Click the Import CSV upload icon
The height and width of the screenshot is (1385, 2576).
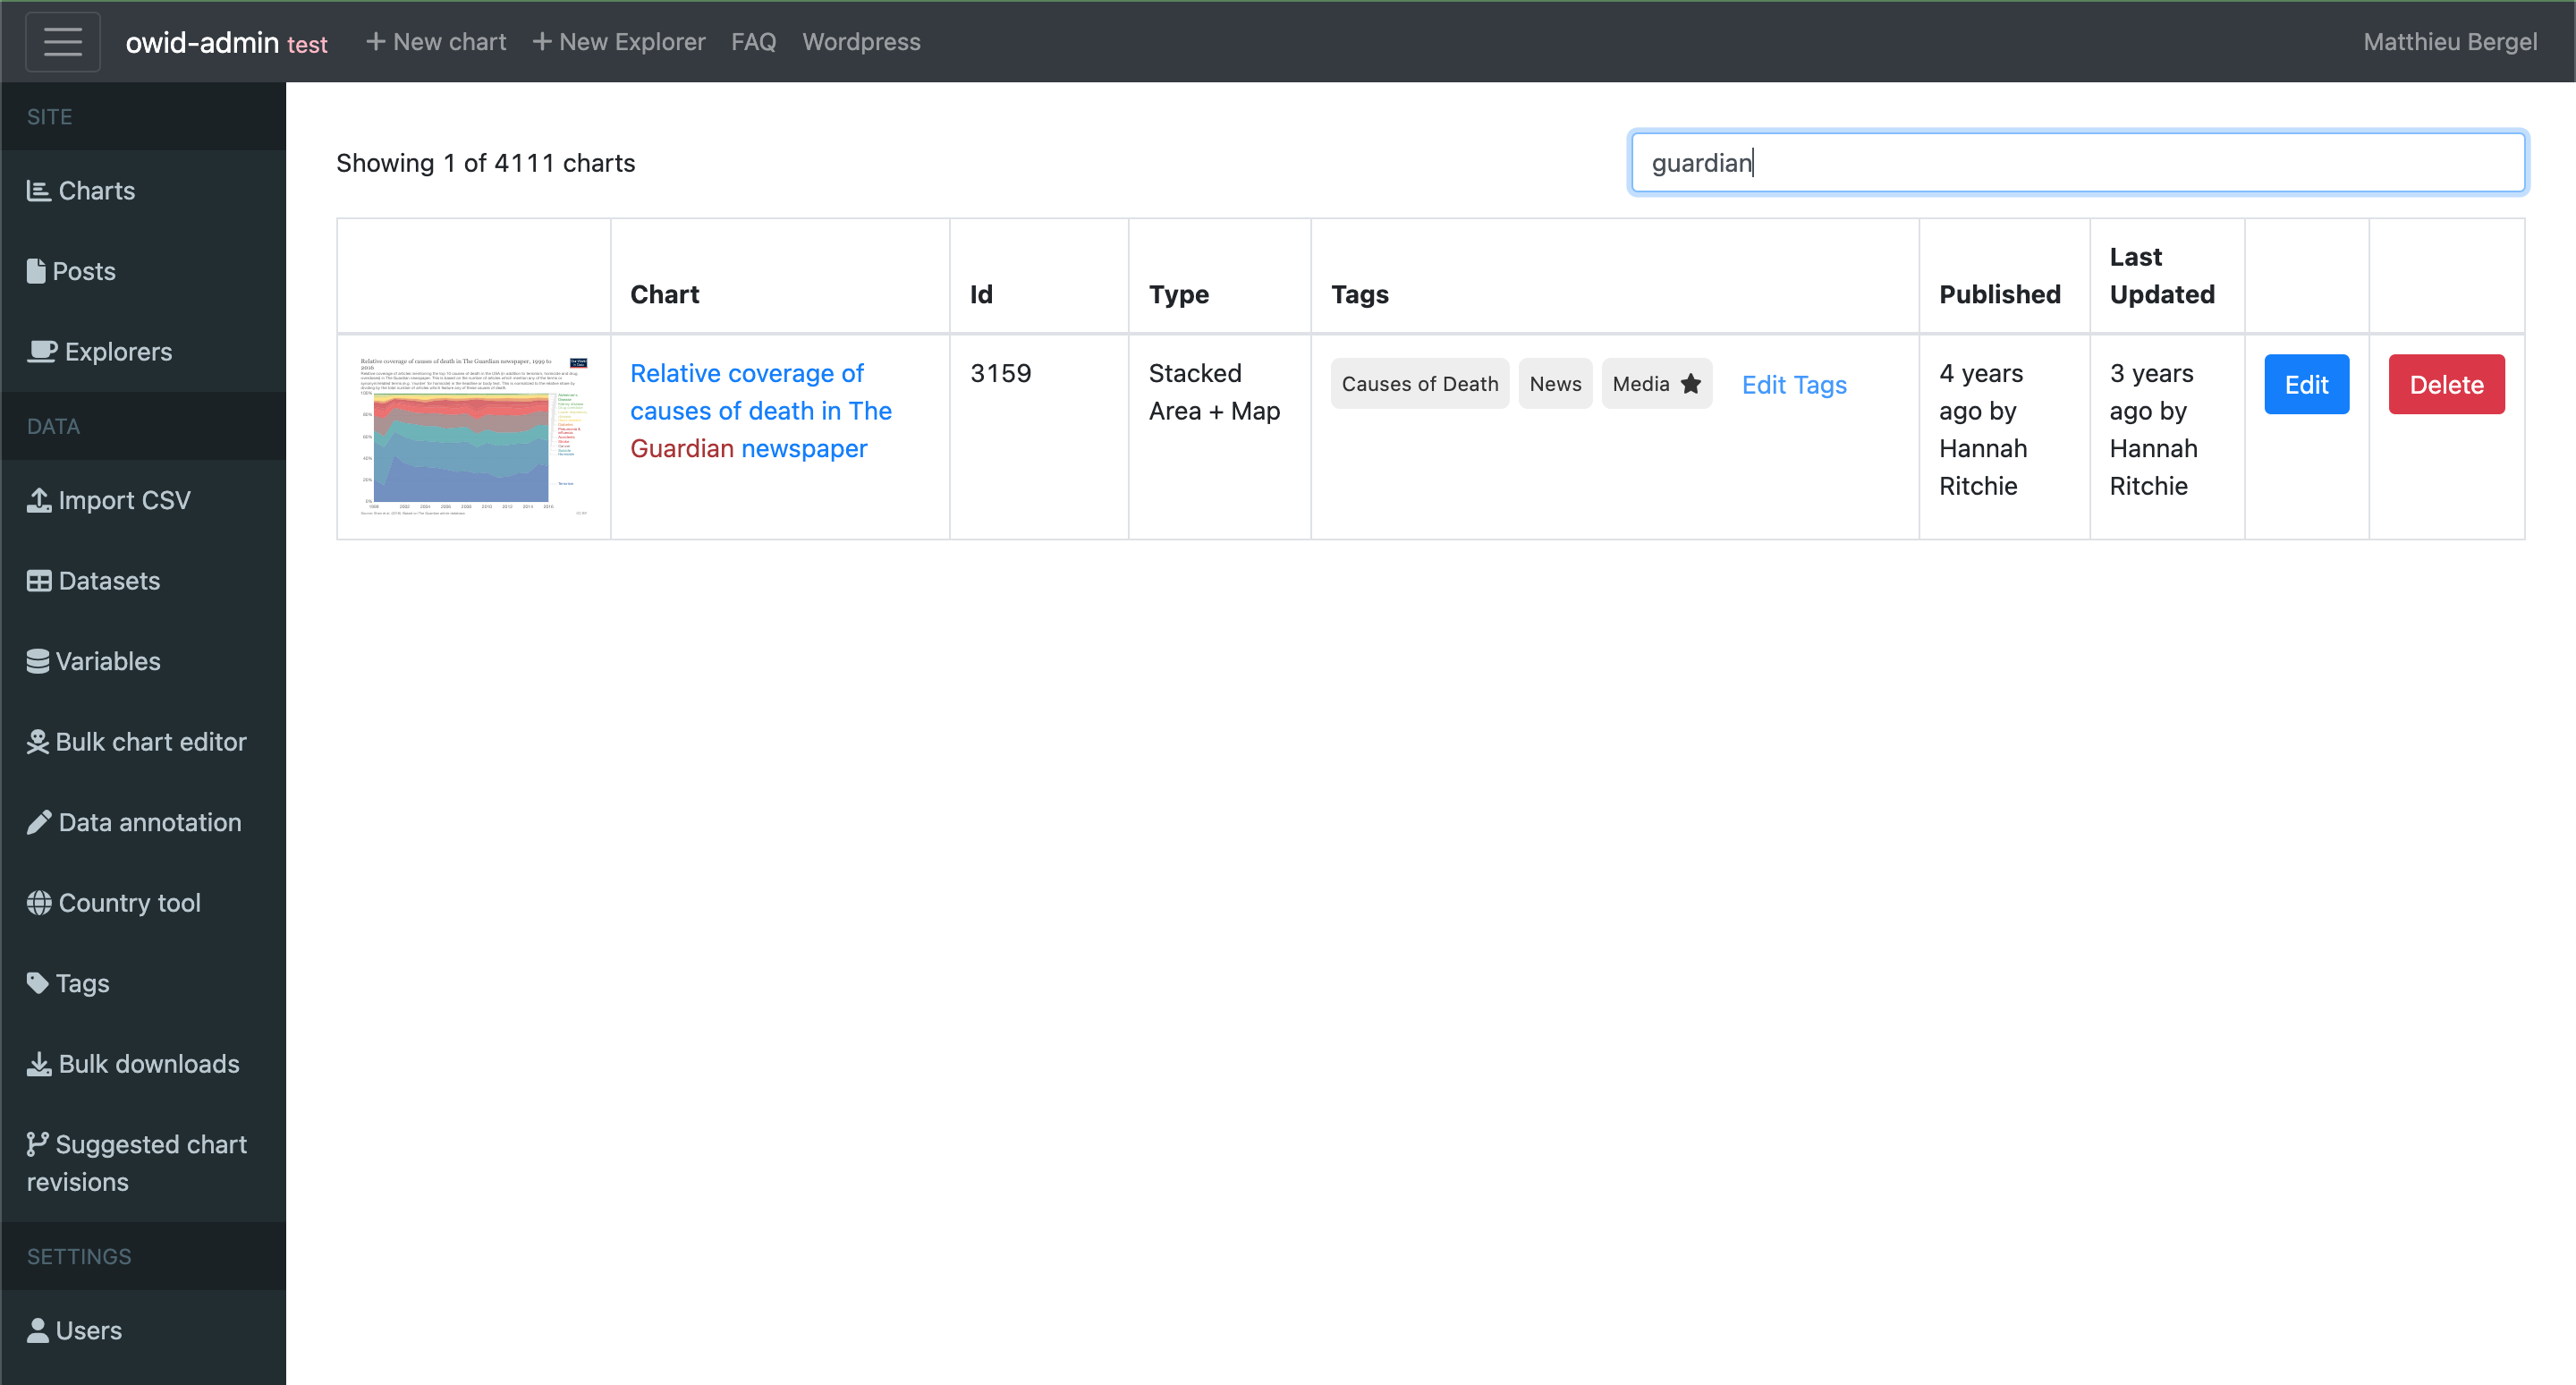pyautogui.click(x=38, y=499)
